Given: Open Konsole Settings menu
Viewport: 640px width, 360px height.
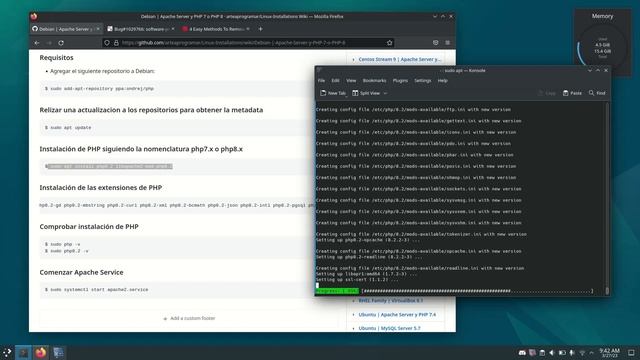Looking at the screenshot, I should [x=423, y=81].
